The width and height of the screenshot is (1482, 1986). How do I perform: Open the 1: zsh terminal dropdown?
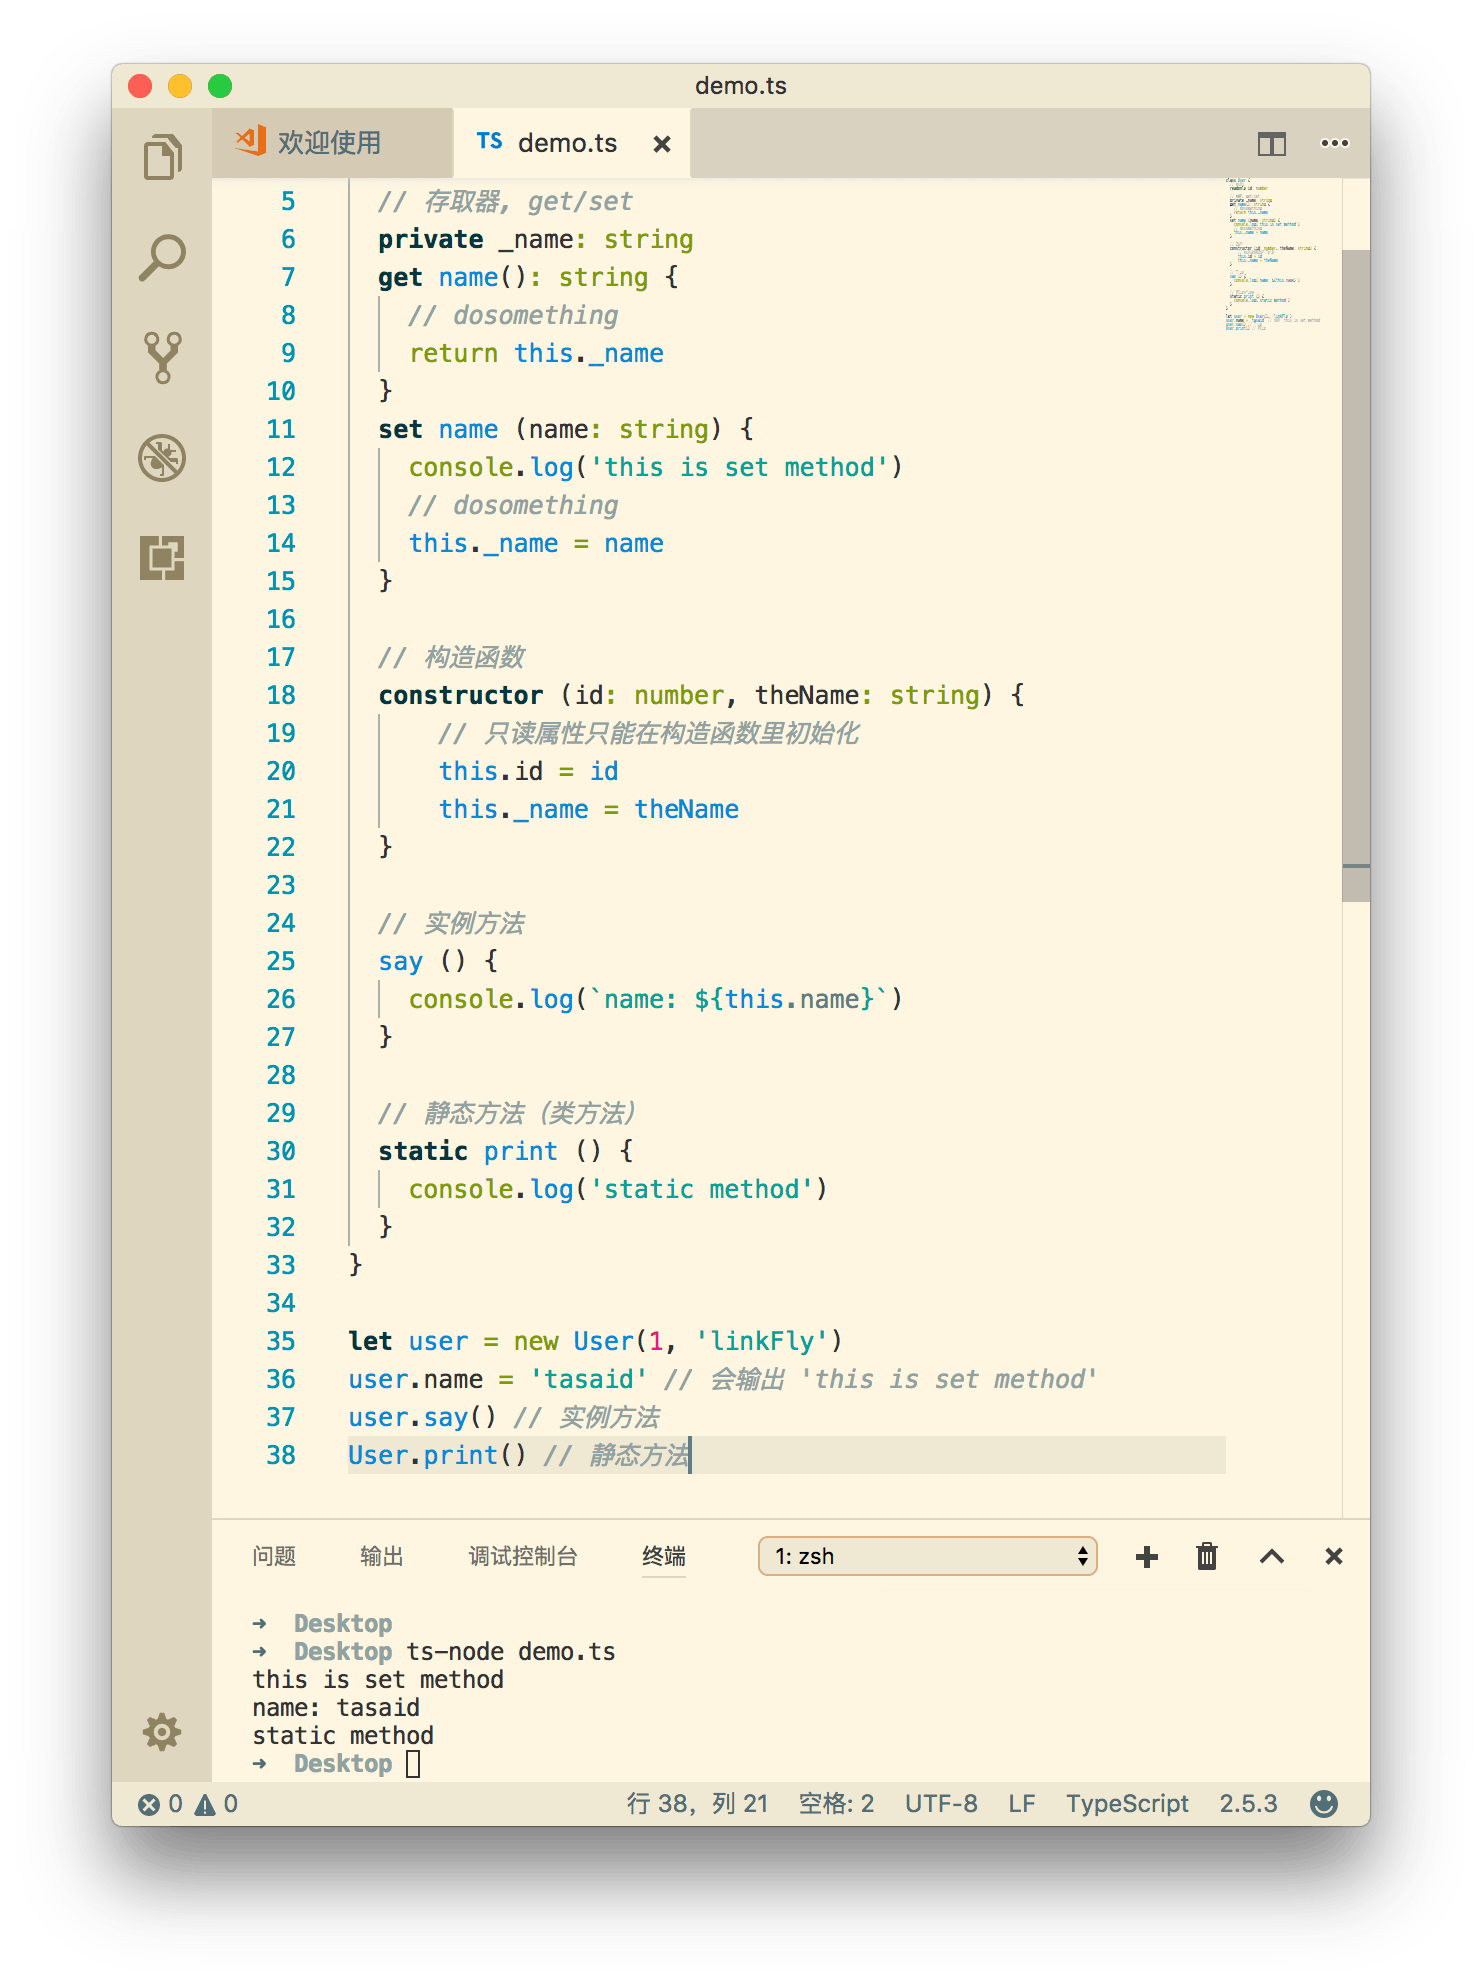928,1556
